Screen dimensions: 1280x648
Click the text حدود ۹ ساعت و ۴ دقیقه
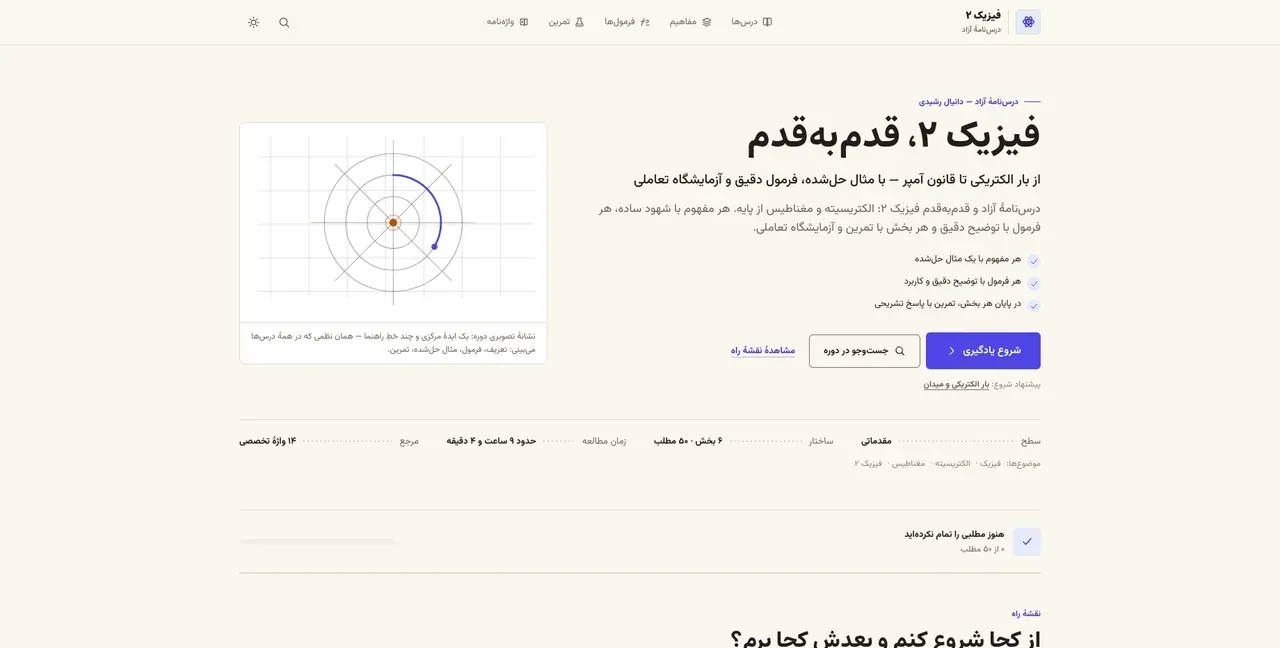pyautogui.click(x=491, y=441)
